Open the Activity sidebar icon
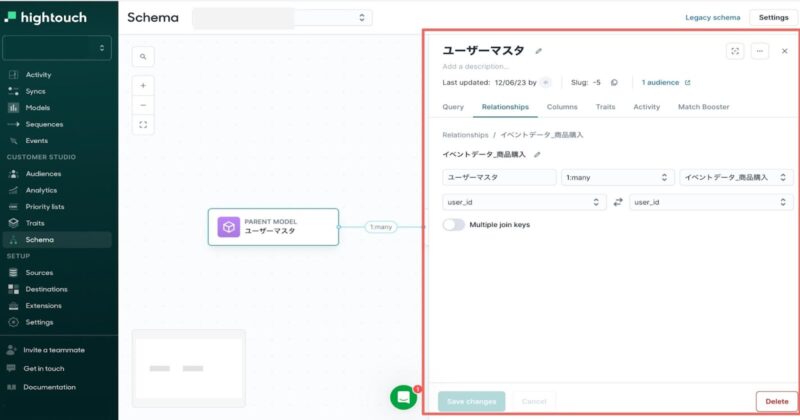 tap(13, 75)
